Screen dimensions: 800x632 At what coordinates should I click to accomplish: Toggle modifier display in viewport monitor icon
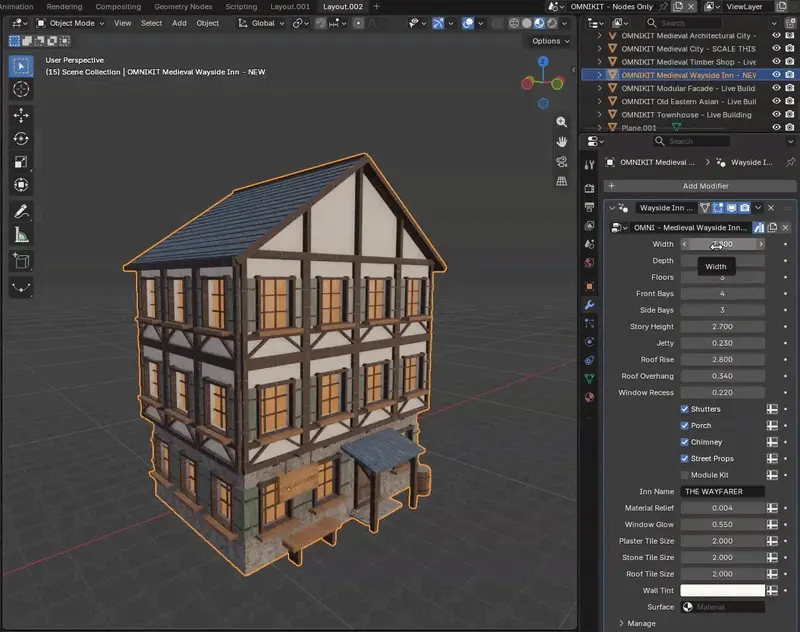coord(732,208)
